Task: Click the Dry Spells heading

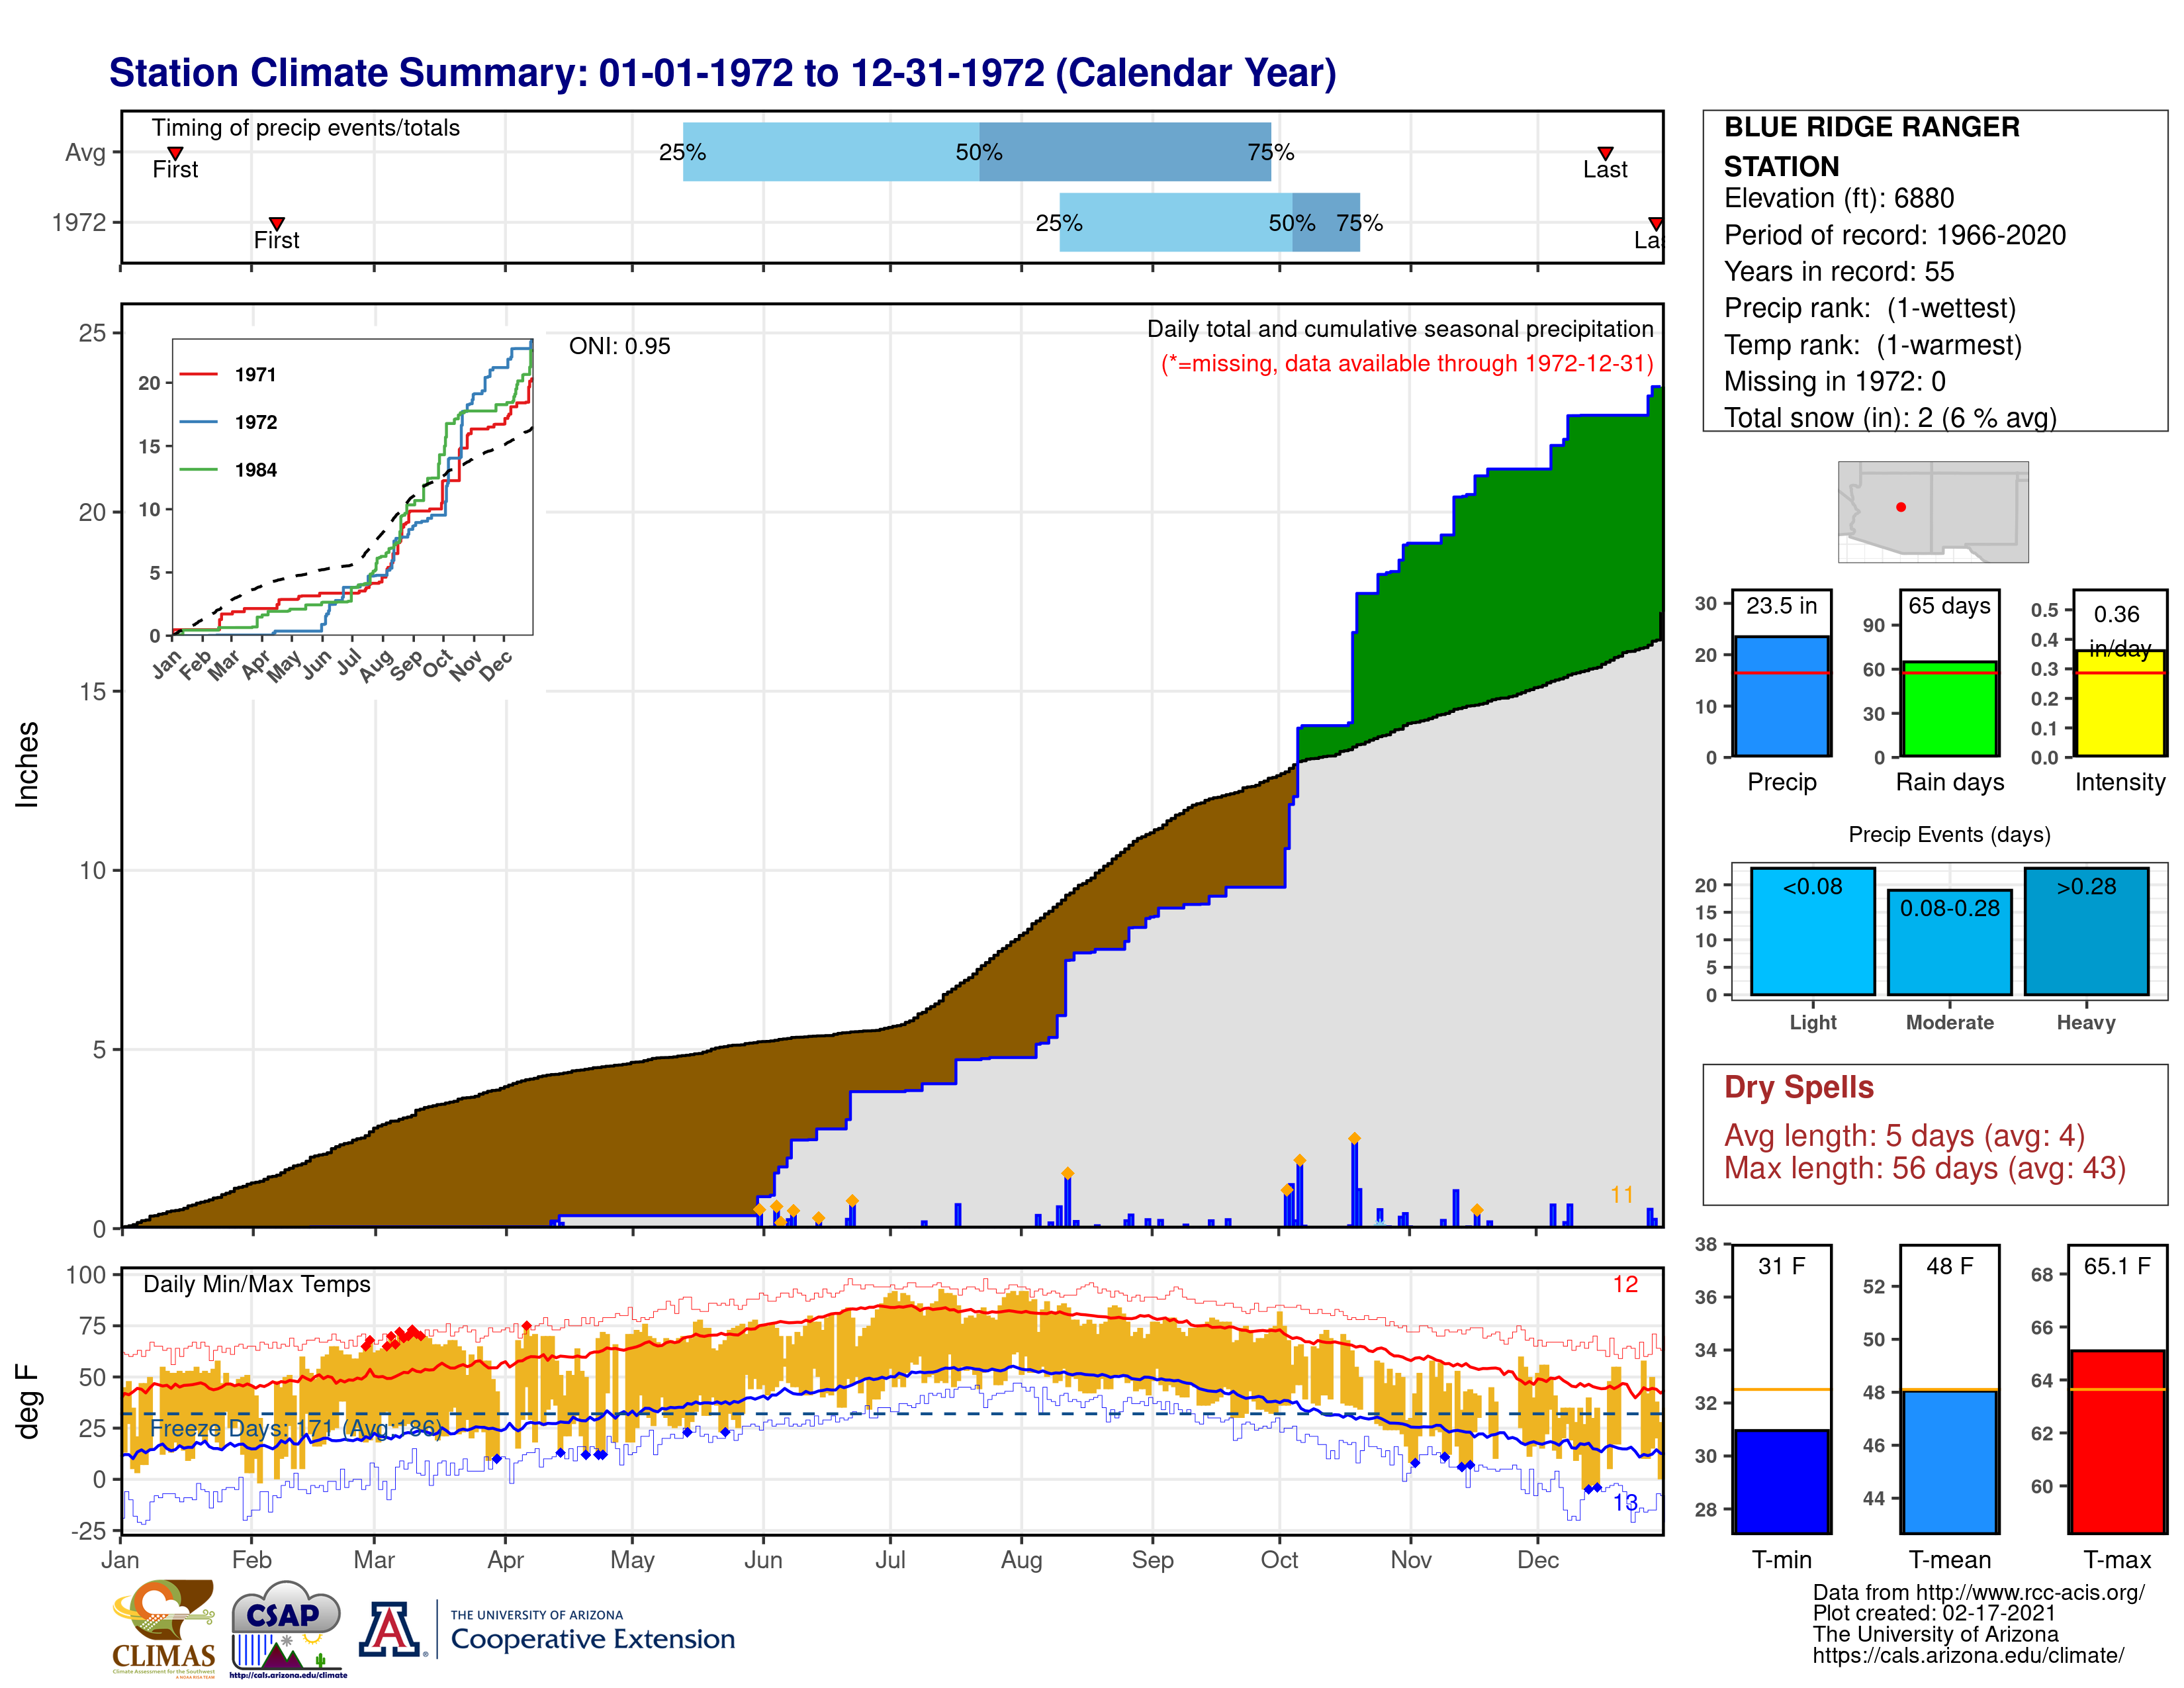Action: click(x=1798, y=1087)
